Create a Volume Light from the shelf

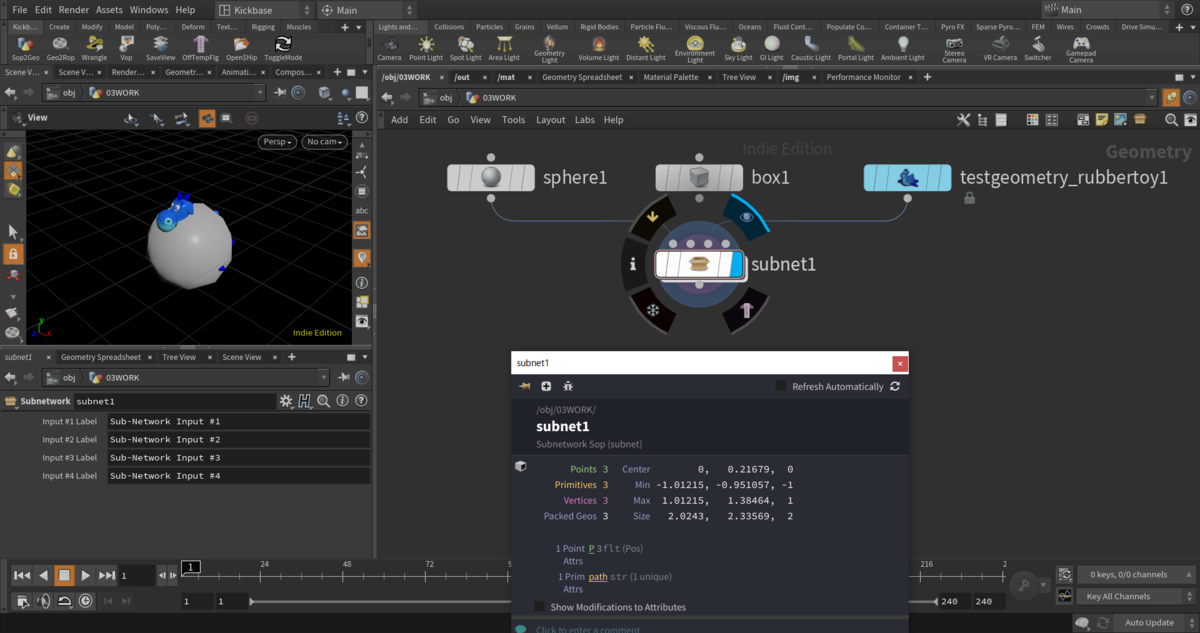598,48
